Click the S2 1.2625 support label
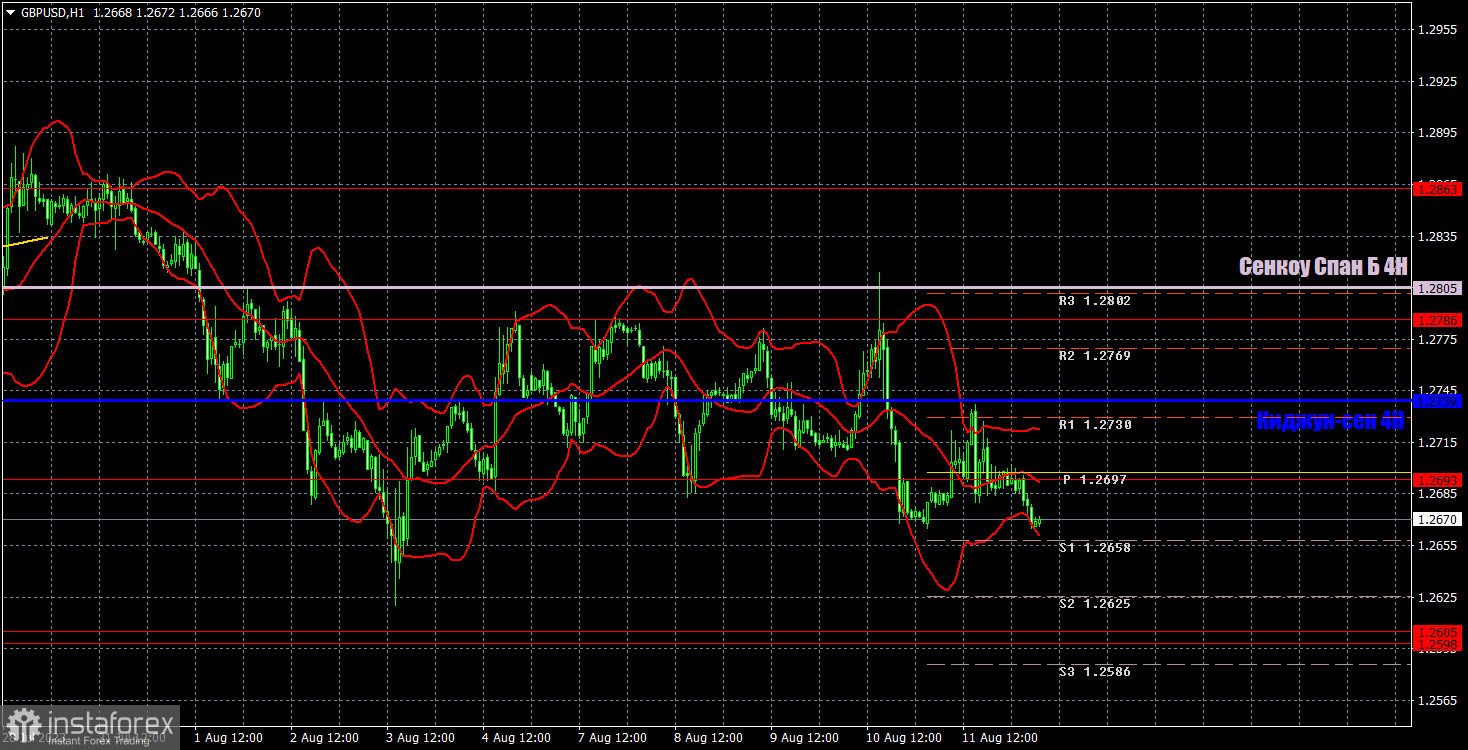Viewport: 1468px width, 750px height. 1096,604
